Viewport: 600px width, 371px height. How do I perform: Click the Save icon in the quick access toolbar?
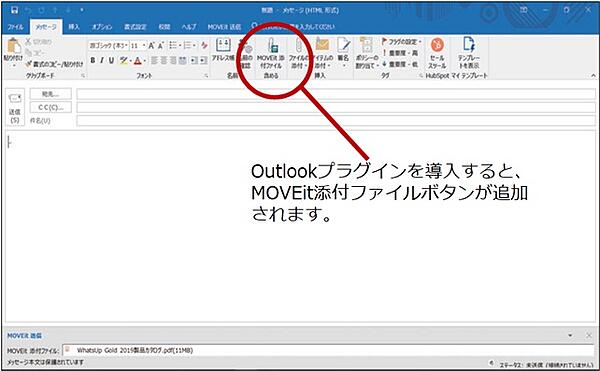[14, 10]
